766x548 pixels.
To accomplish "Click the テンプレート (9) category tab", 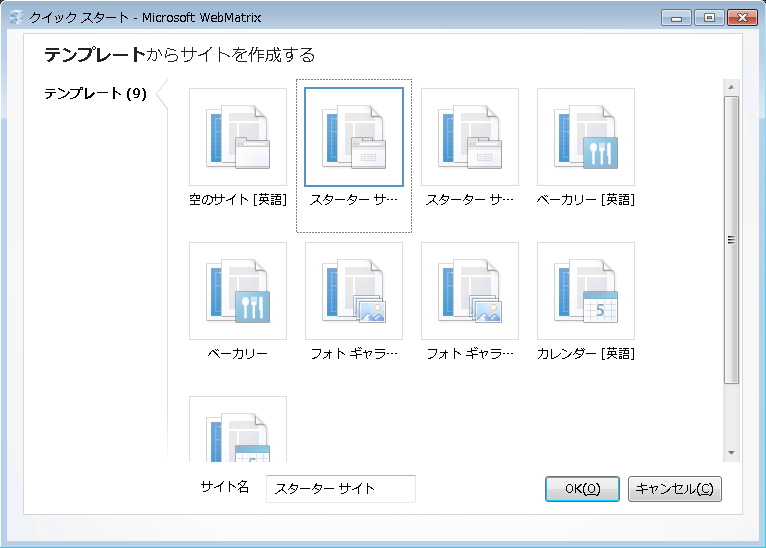I will (95, 93).
